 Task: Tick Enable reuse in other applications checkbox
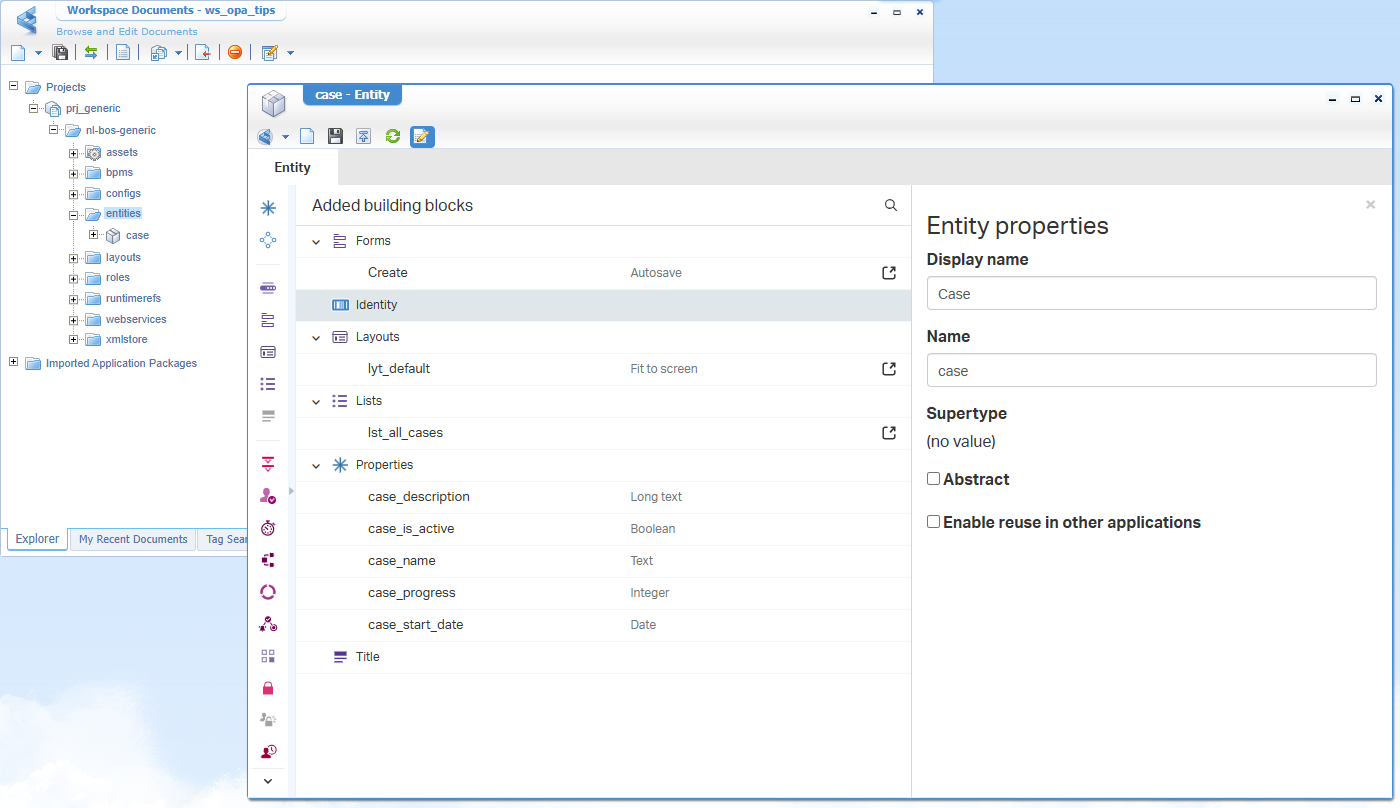tap(933, 522)
